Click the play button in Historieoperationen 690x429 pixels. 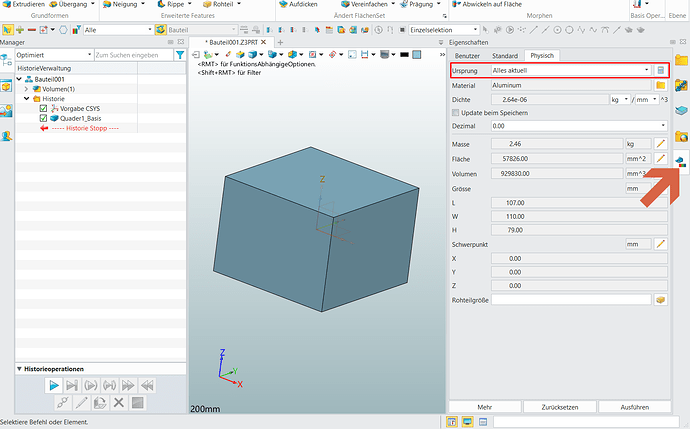click(x=53, y=385)
